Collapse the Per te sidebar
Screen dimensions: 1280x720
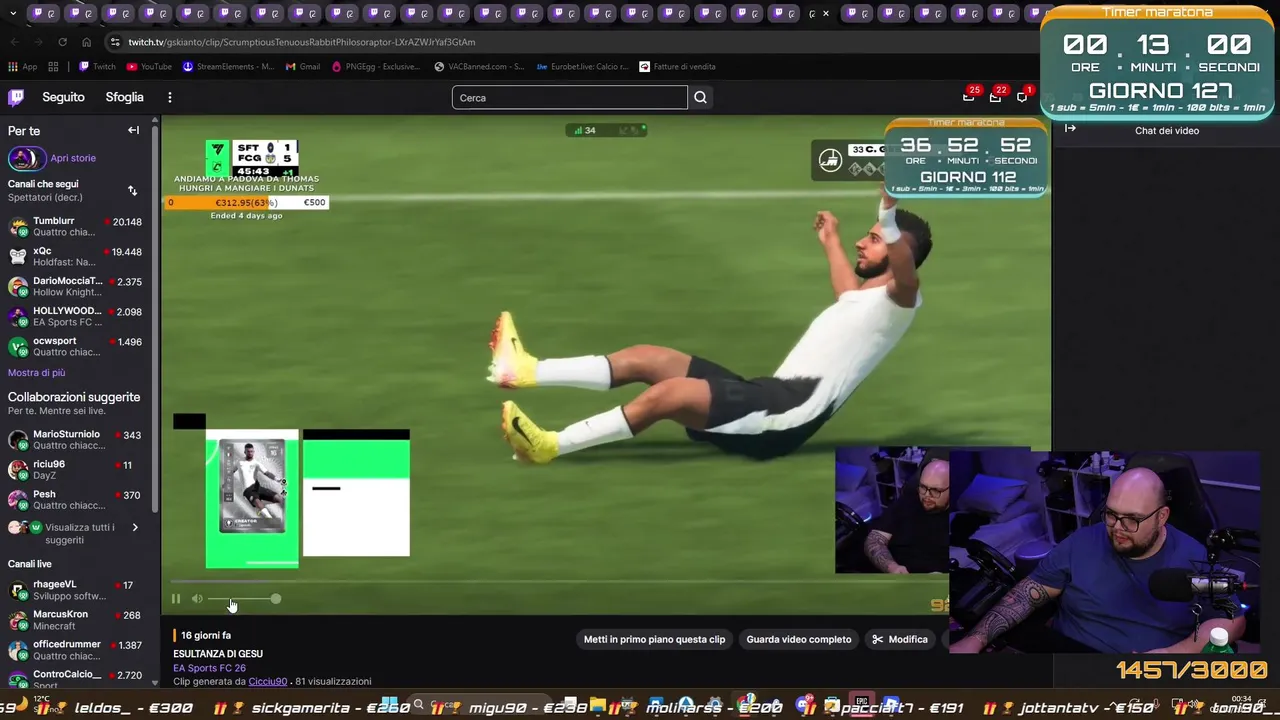coord(133,130)
